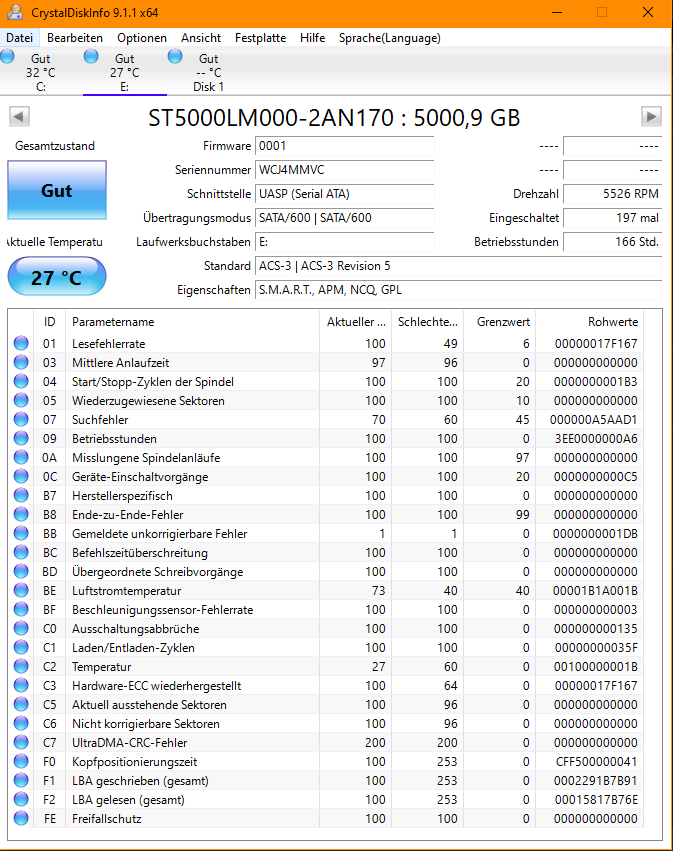Click the Schnittstelle field UASP (Serial ATA)

pyautogui.click(x=345, y=194)
